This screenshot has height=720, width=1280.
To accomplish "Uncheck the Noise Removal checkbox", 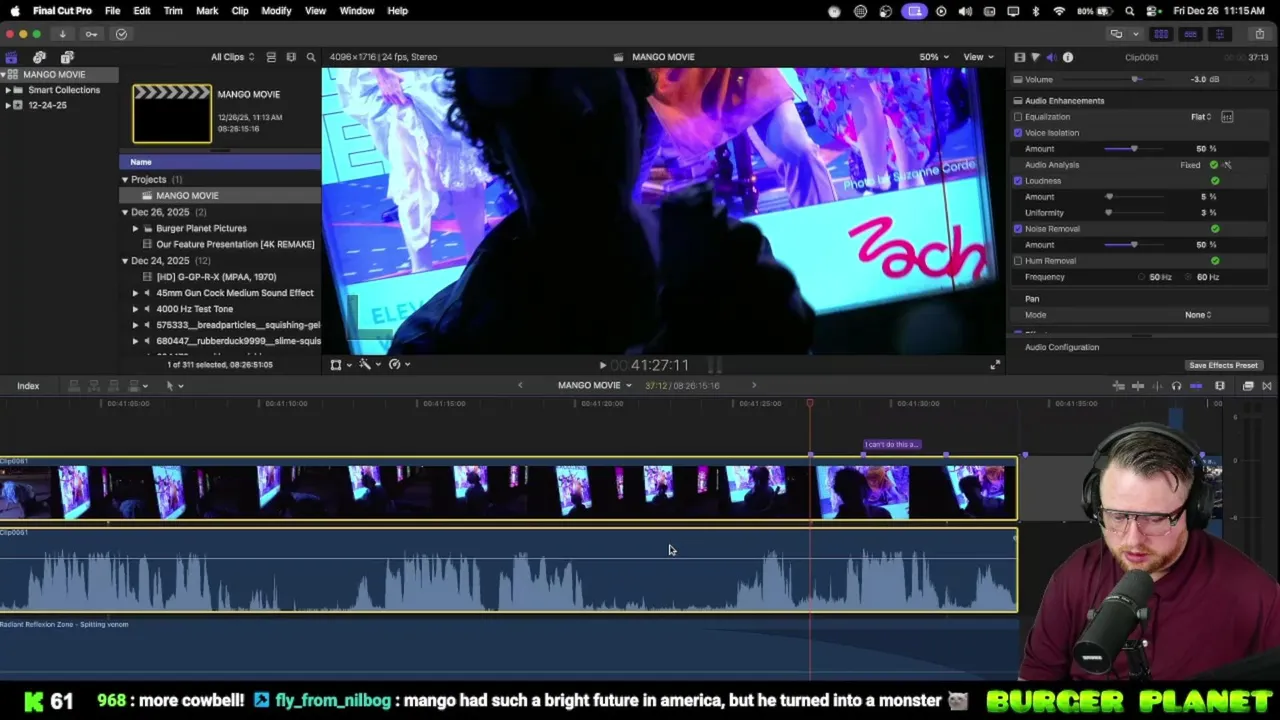I will [1018, 229].
